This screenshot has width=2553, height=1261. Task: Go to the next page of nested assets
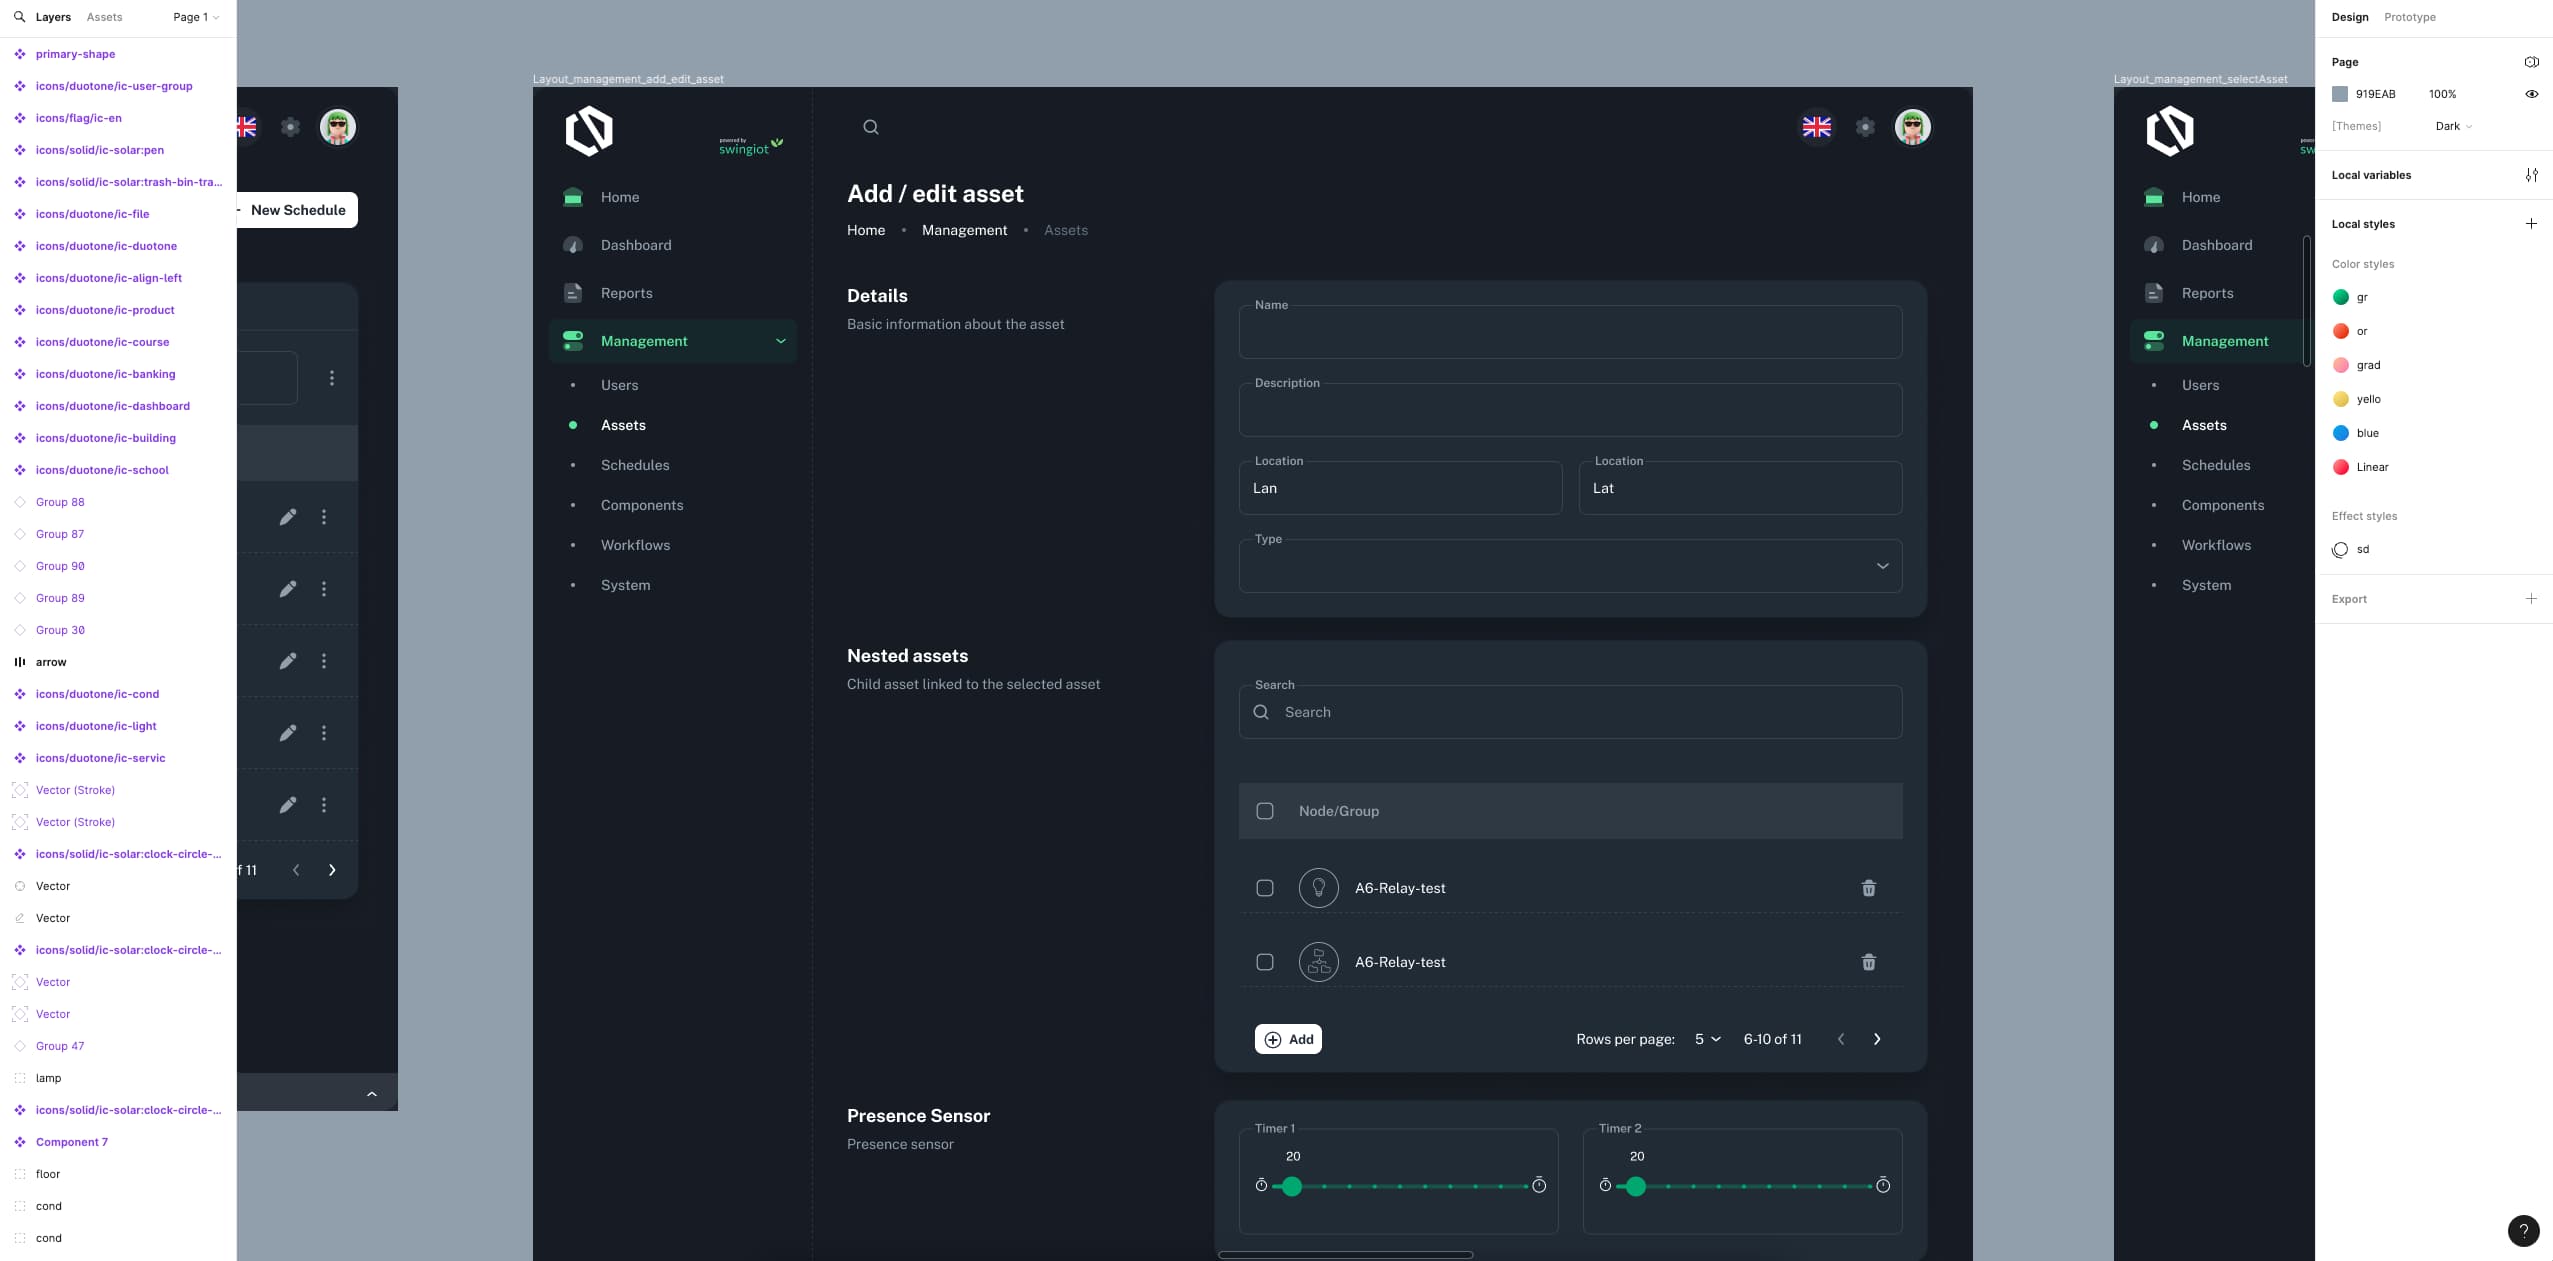point(1877,1039)
